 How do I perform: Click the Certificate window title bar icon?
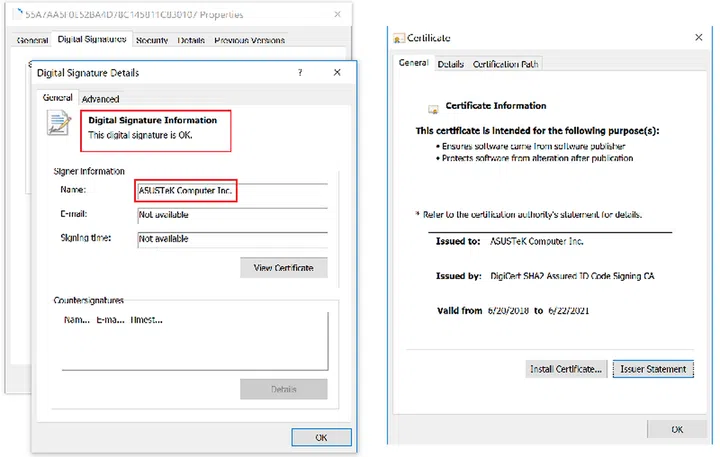[399, 38]
